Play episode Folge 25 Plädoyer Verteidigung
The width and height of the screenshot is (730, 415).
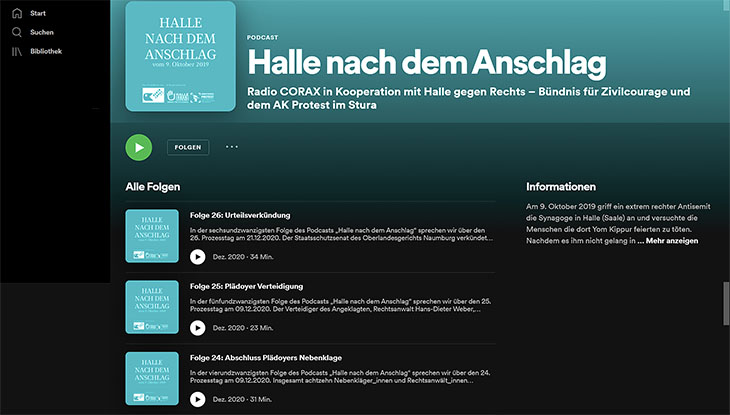coord(197,328)
